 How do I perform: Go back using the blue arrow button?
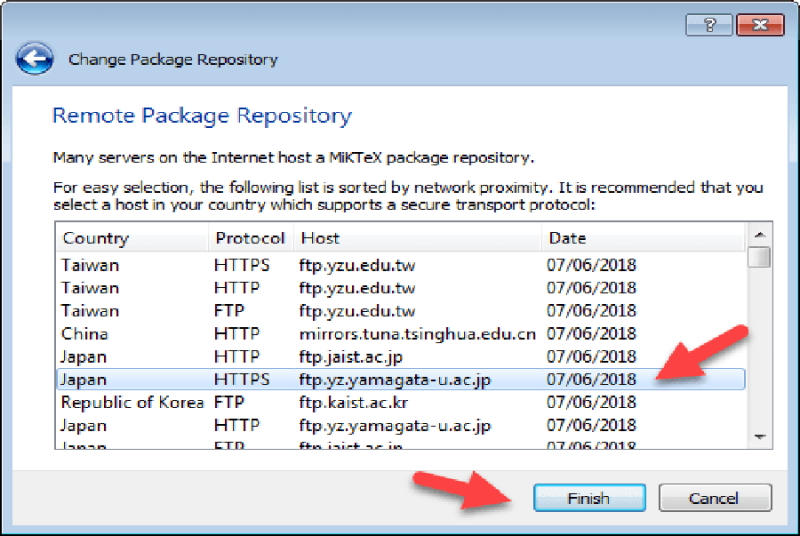pos(34,59)
